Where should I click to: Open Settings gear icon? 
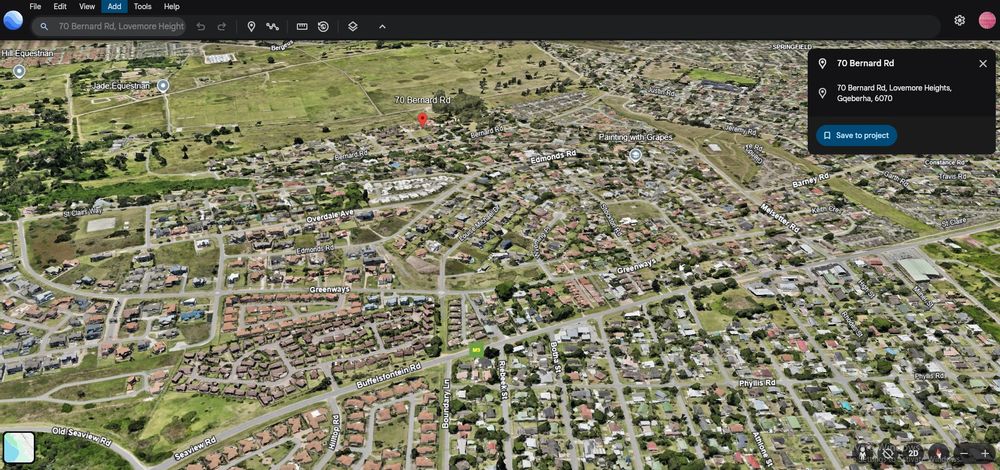point(959,20)
